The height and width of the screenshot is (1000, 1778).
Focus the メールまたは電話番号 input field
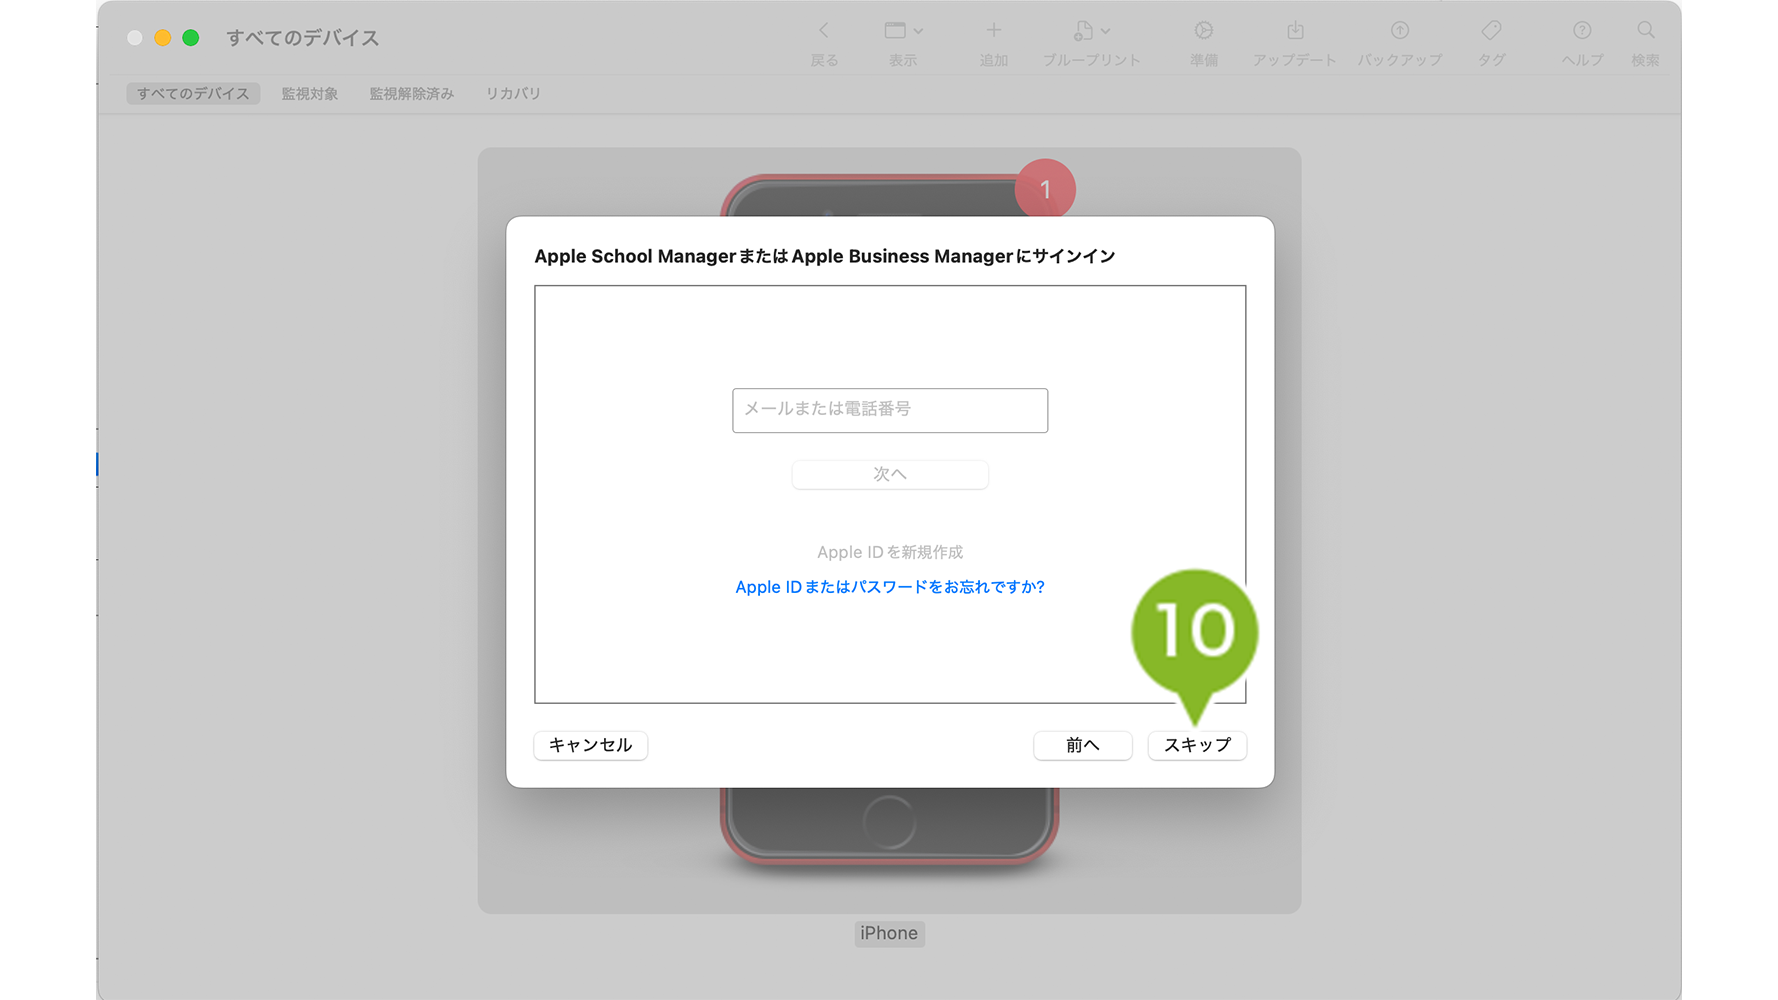pyautogui.click(x=890, y=410)
